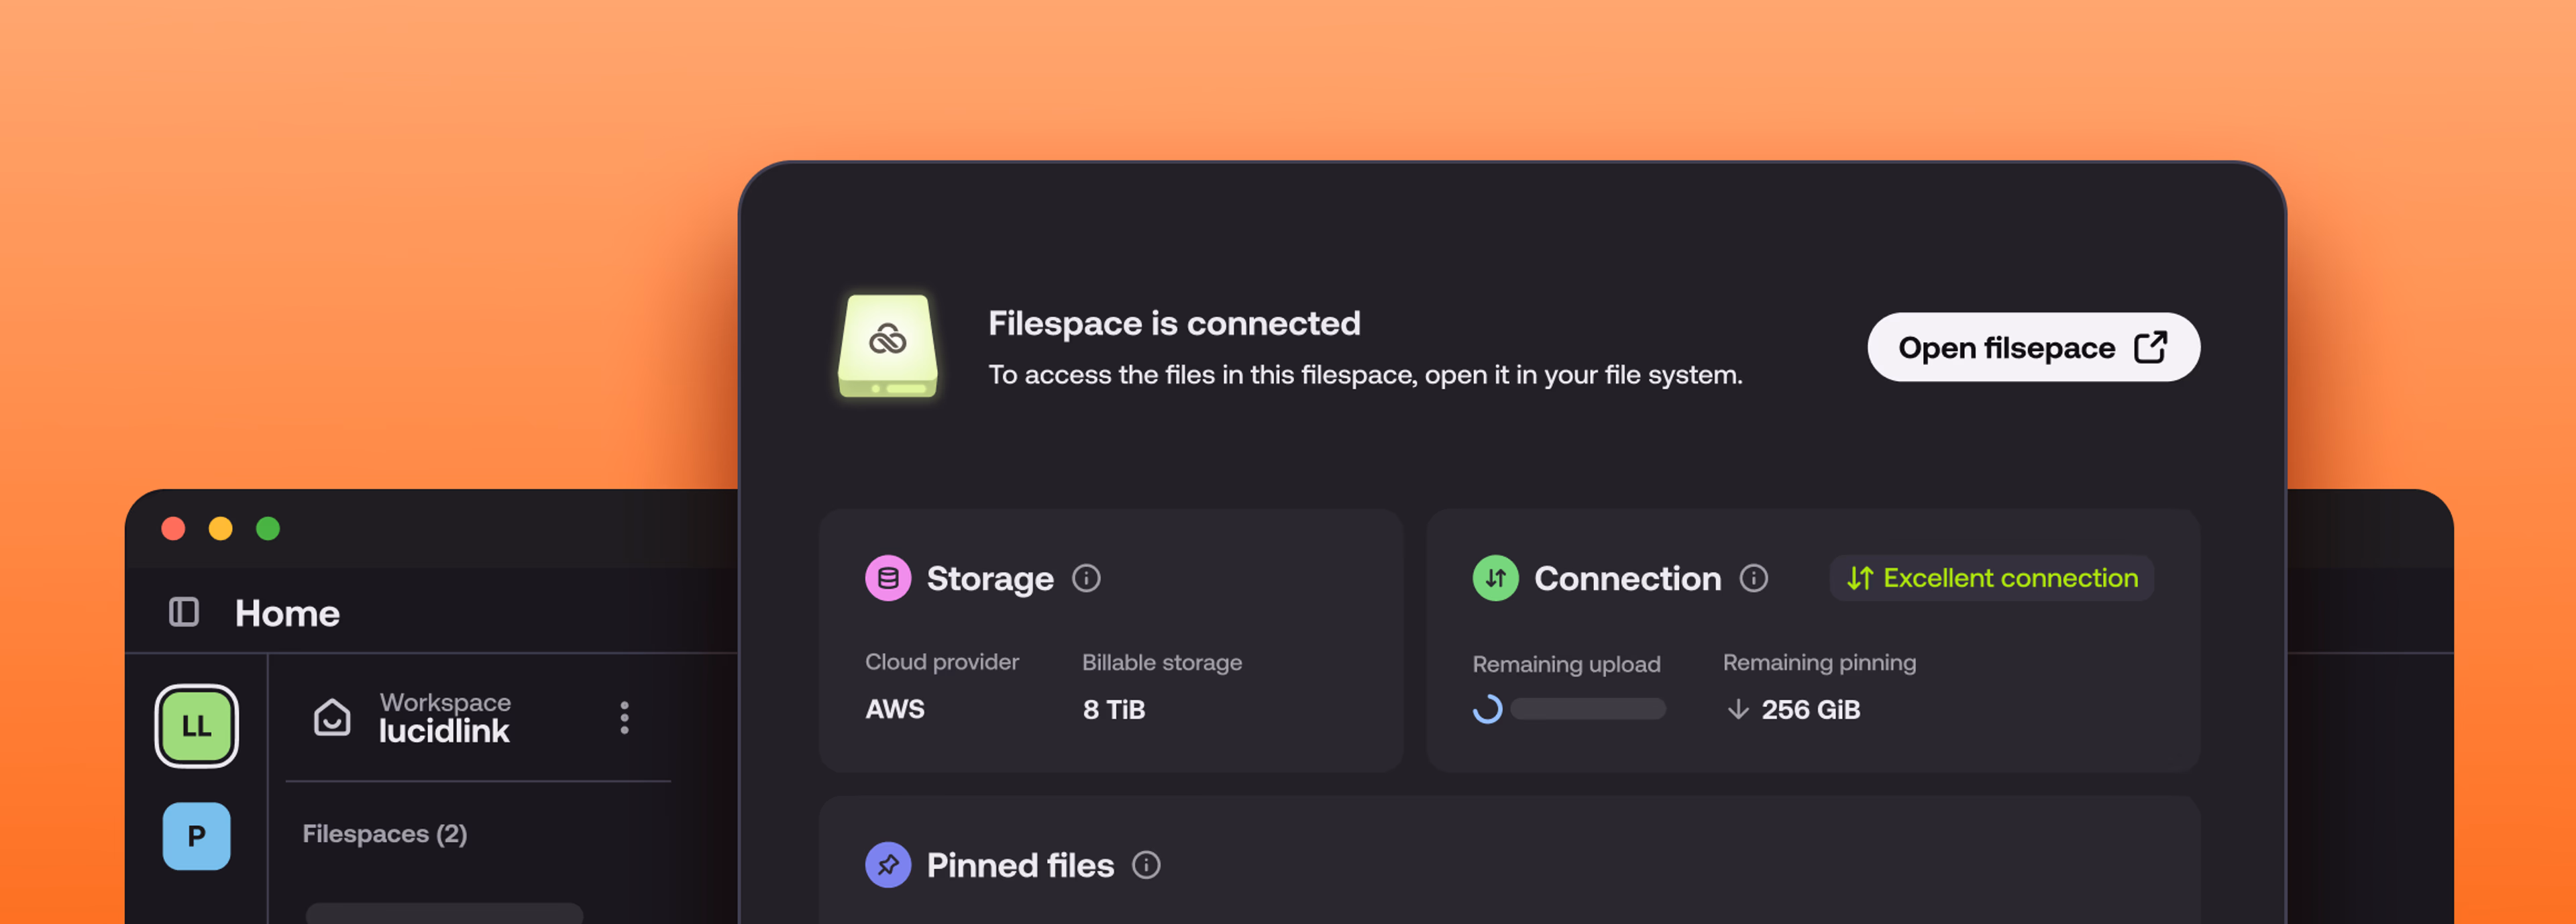Click the pink Storage database icon
2576x924 pixels.
(x=887, y=578)
